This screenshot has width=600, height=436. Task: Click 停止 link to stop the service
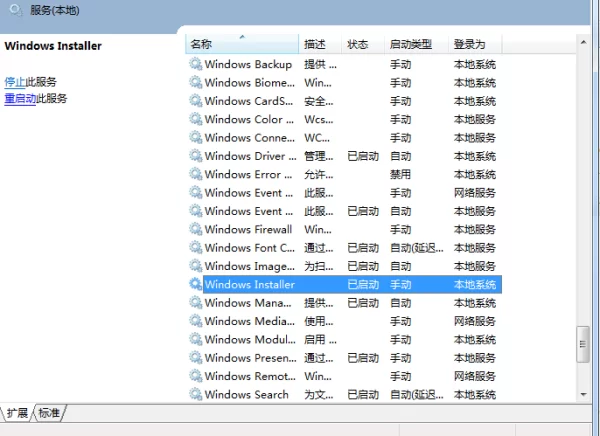pos(15,82)
